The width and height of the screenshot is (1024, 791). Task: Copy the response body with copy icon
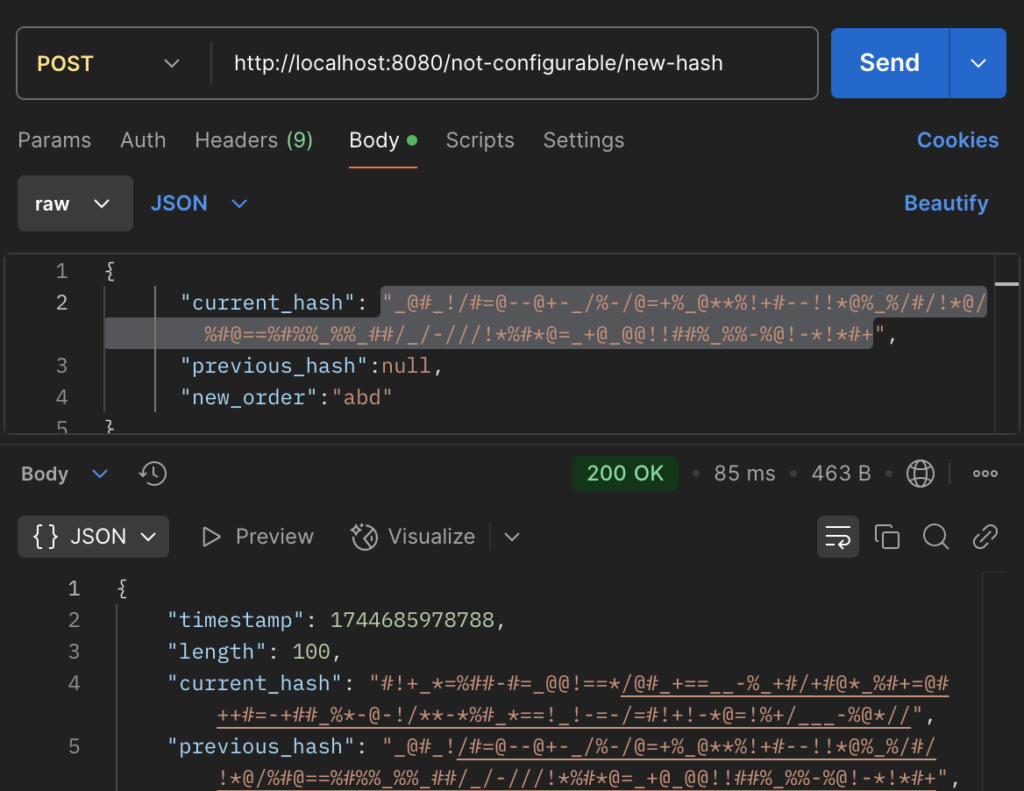pyautogui.click(x=887, y=537)
